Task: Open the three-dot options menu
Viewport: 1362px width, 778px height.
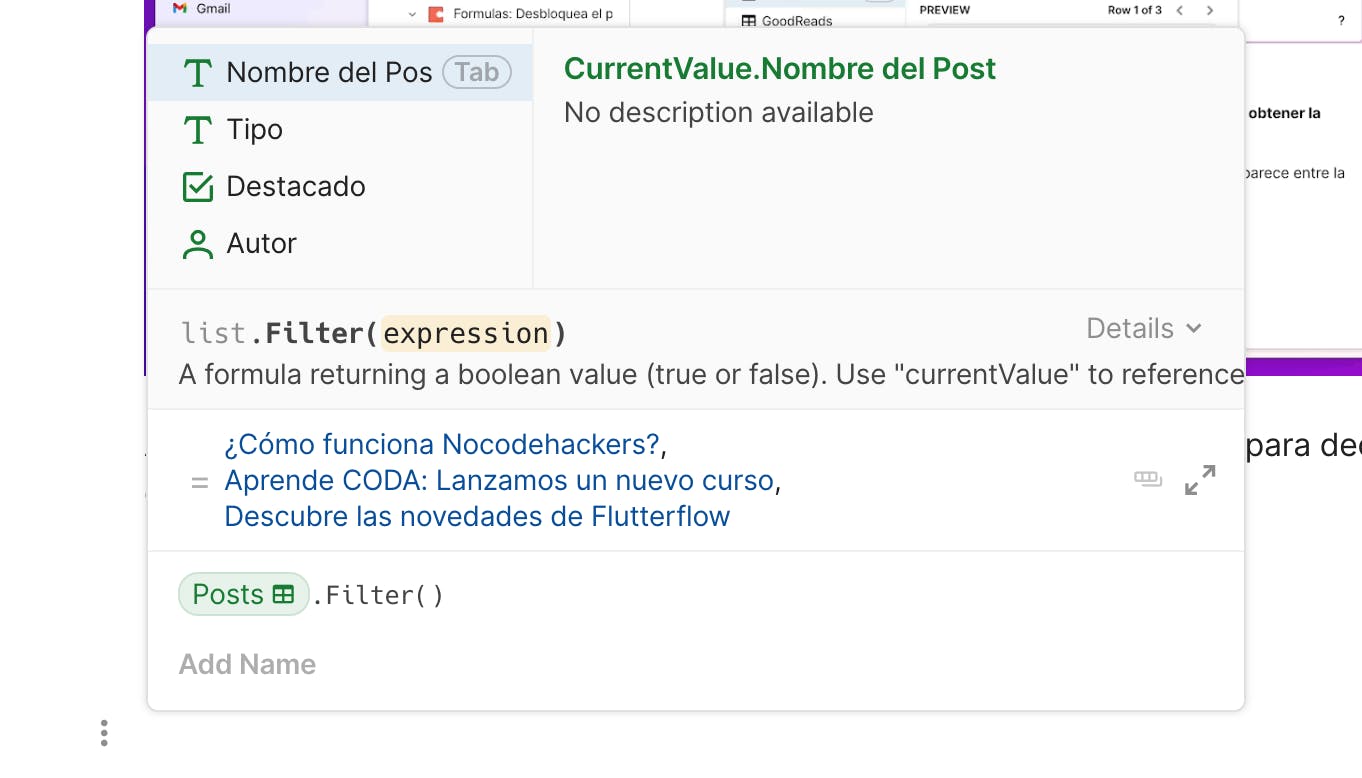Action: click(x=104, y=733)
